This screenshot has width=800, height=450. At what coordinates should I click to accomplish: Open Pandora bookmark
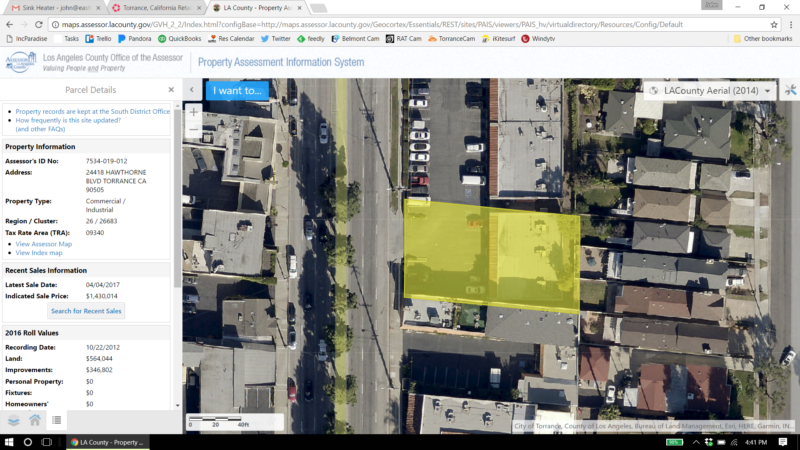(135, 39)
